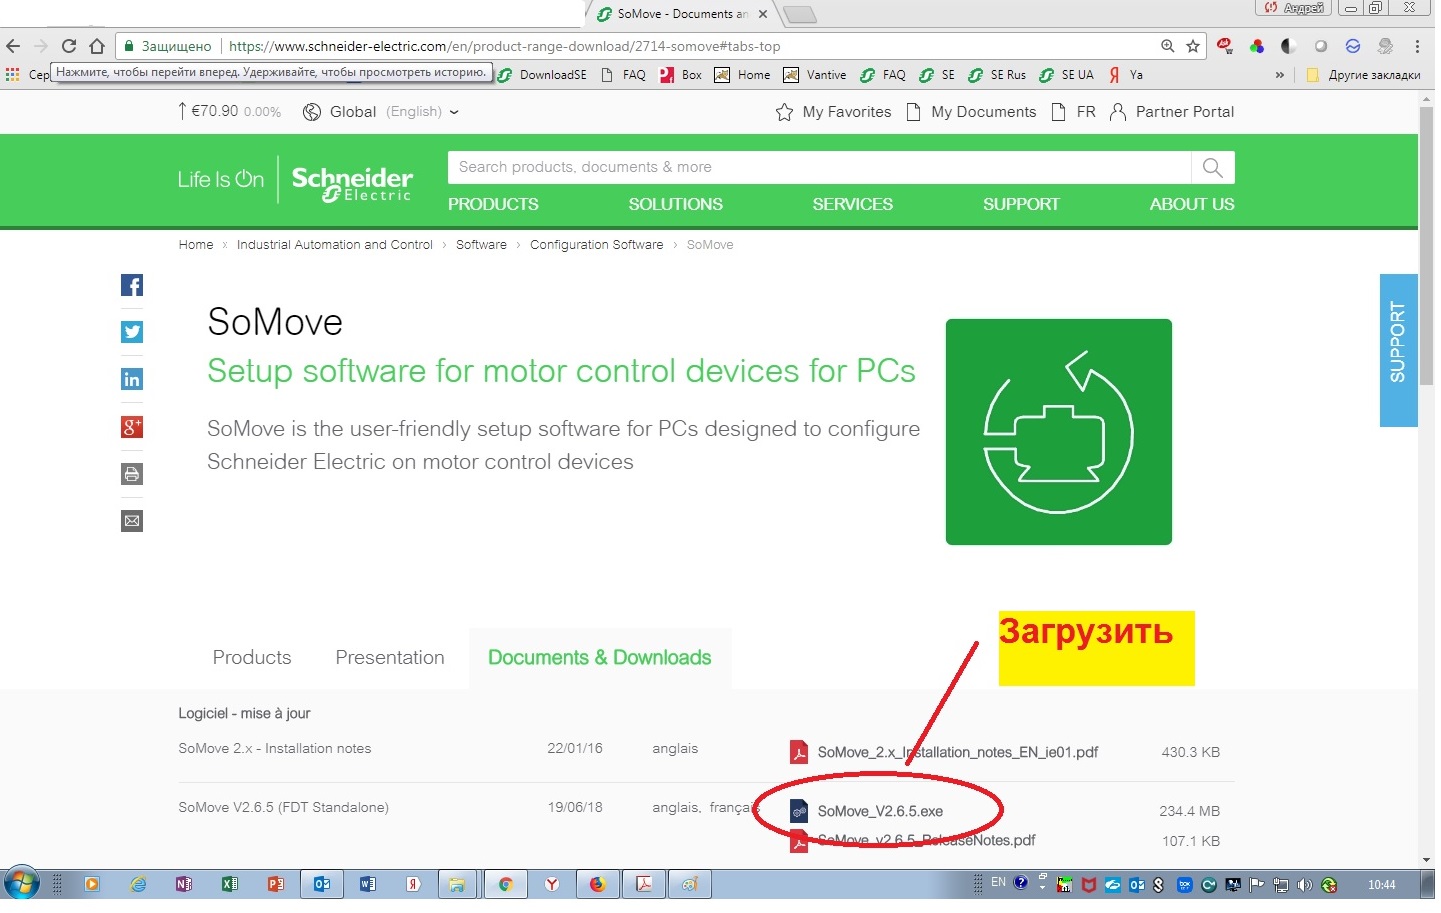The height and width of the screenshot is (913, 1441).
Task: Share page on Twitter
Action: [132, 332]
